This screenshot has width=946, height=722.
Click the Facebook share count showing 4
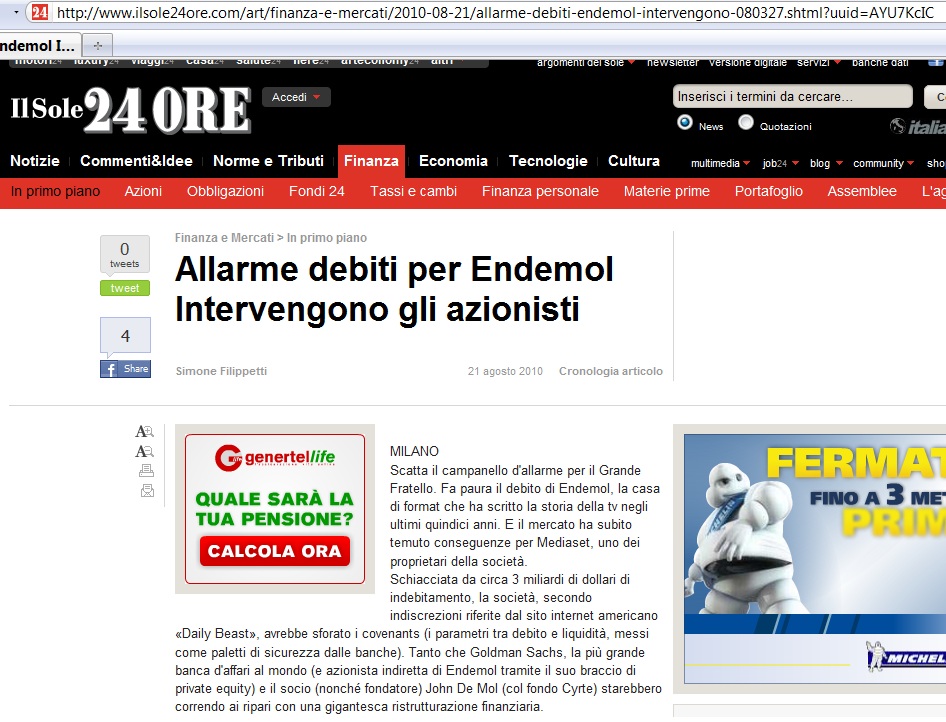(125, 335)
